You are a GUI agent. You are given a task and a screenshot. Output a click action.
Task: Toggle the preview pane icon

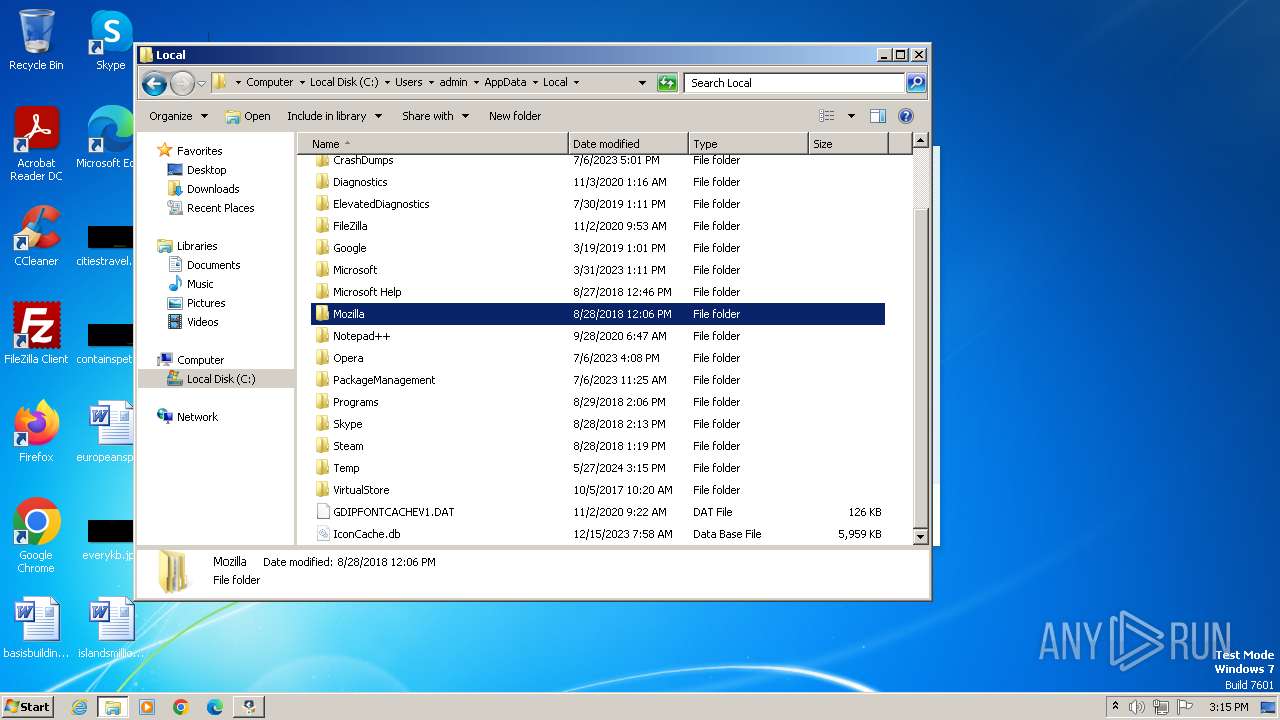coord(877,116)
